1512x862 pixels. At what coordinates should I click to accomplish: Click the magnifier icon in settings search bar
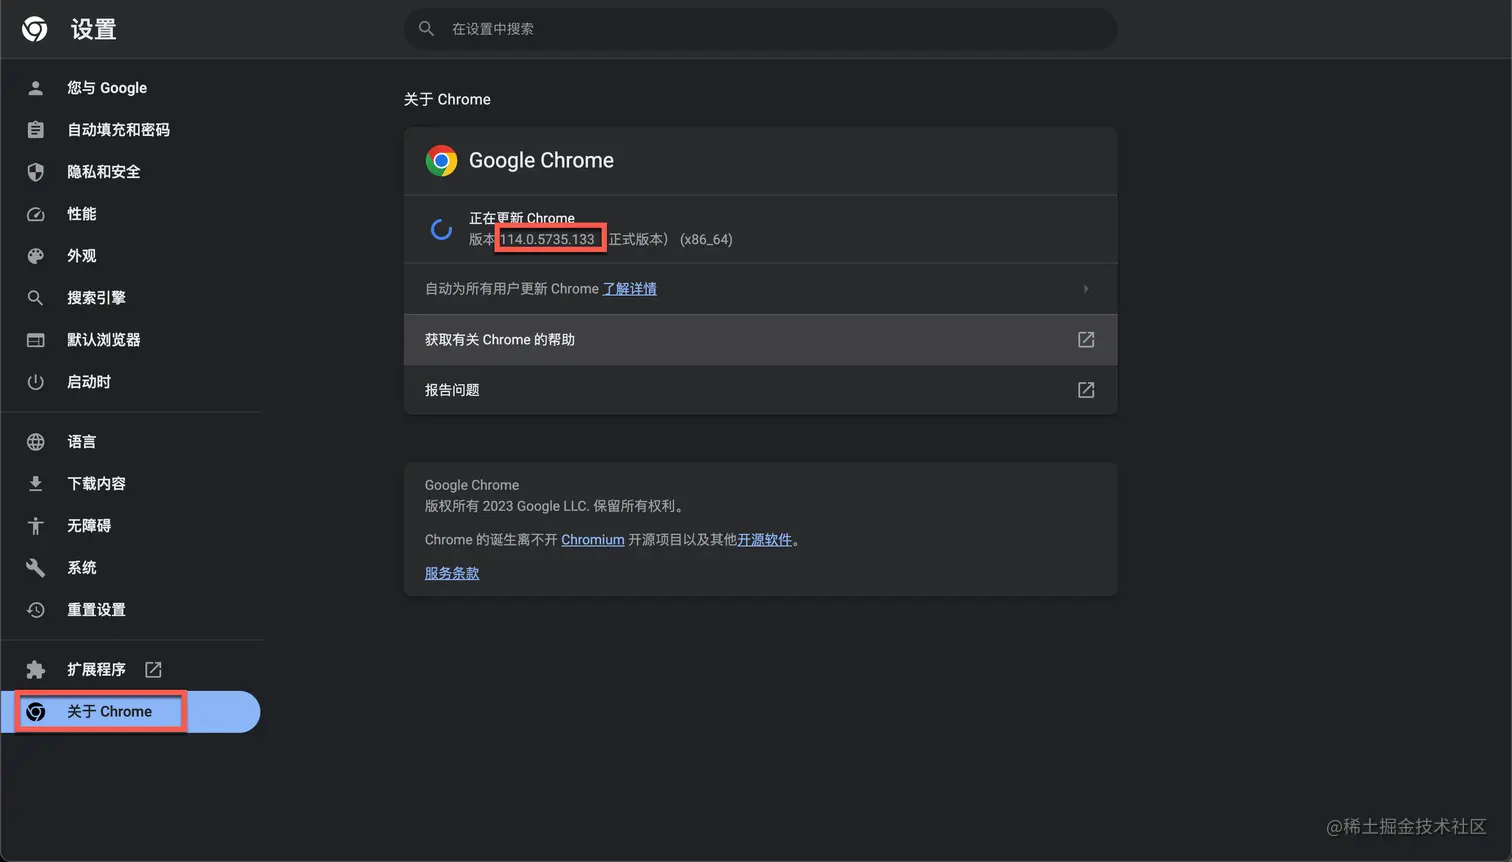coord(427,29)
